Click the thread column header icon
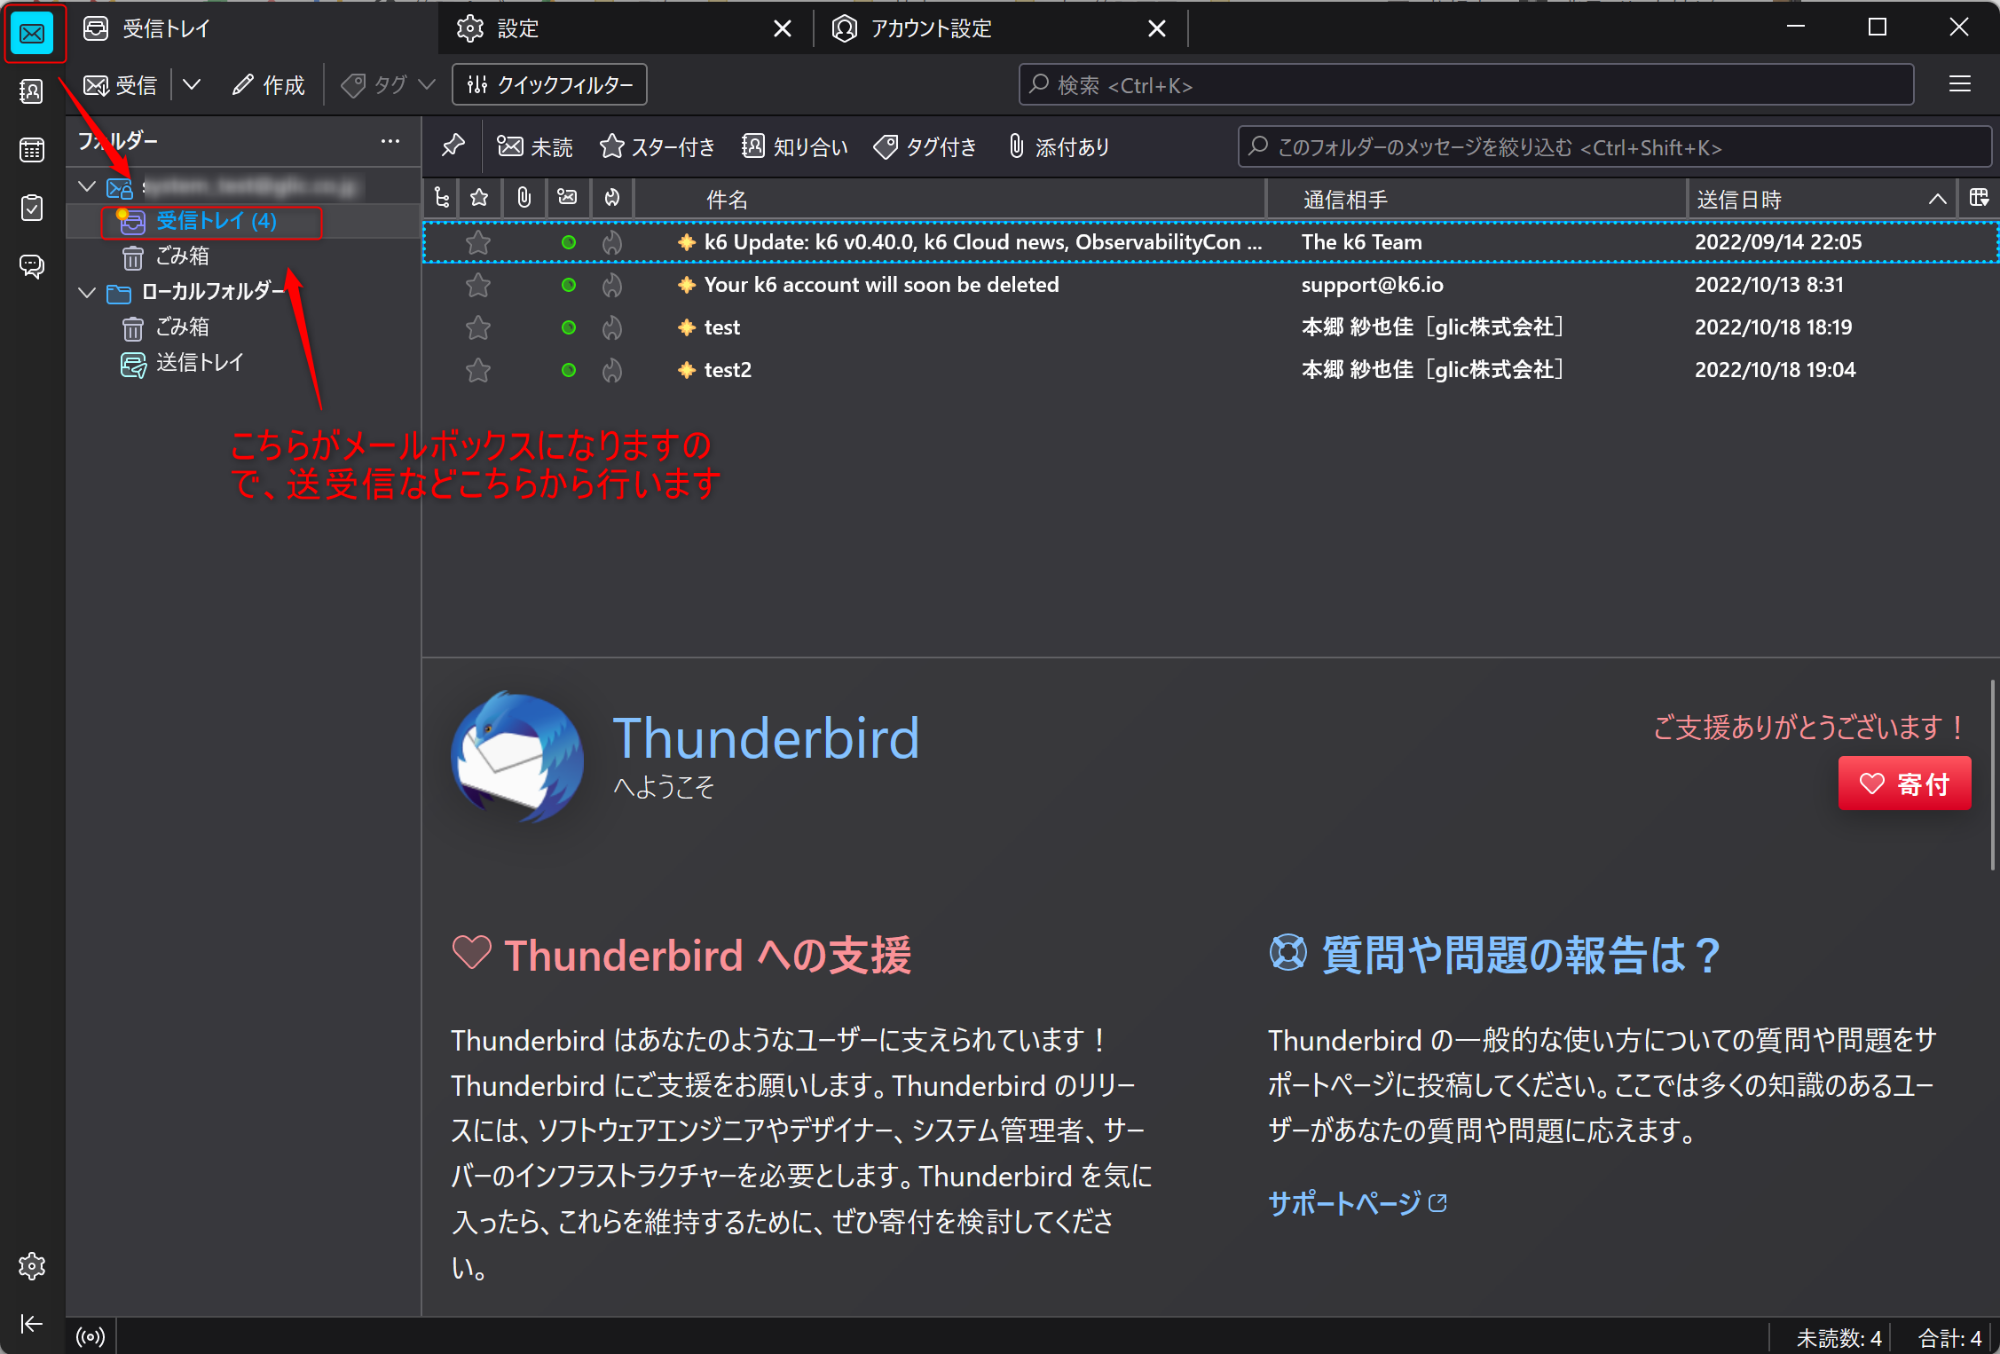 [x=441, y=198]
